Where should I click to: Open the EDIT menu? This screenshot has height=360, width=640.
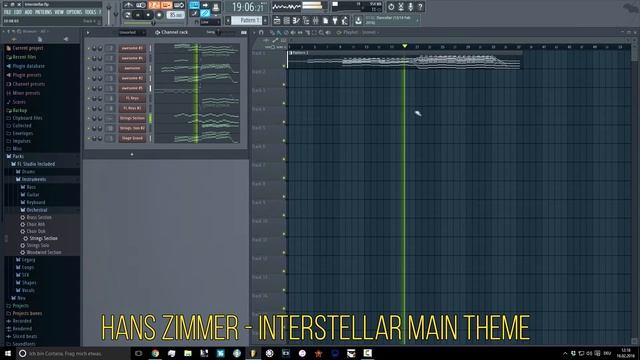pos(18,12)
